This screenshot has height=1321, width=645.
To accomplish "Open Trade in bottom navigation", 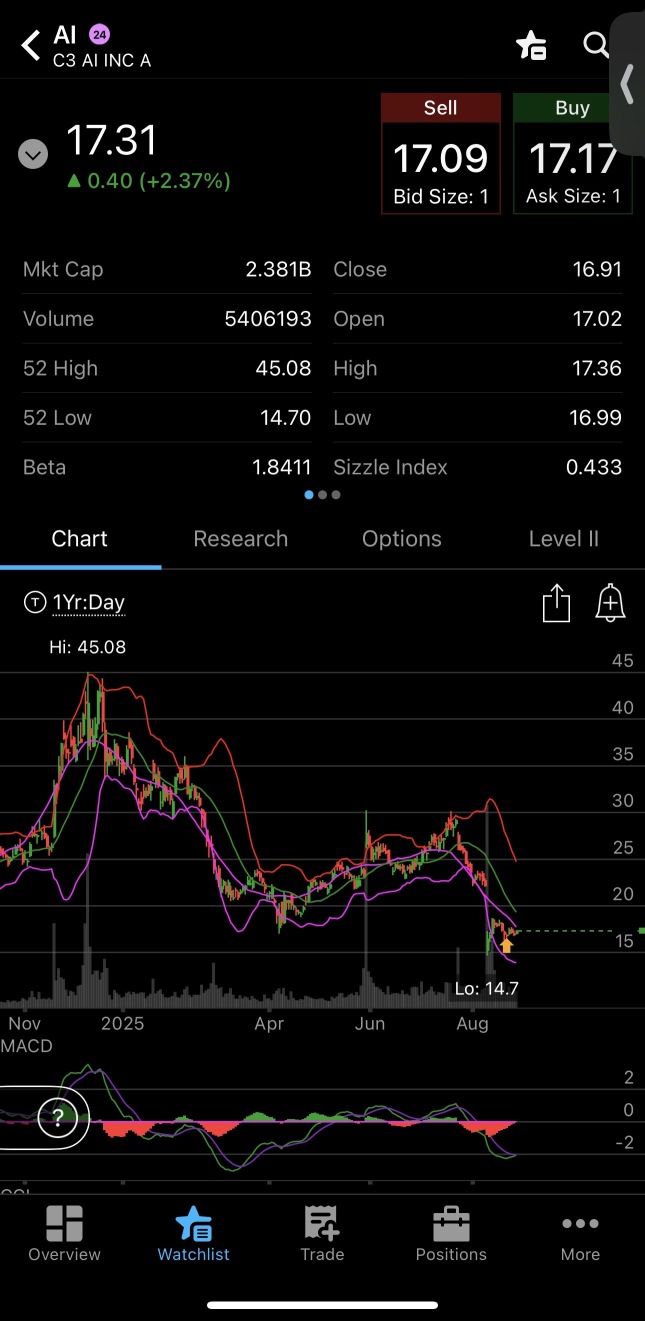I will pos(322,1234).
